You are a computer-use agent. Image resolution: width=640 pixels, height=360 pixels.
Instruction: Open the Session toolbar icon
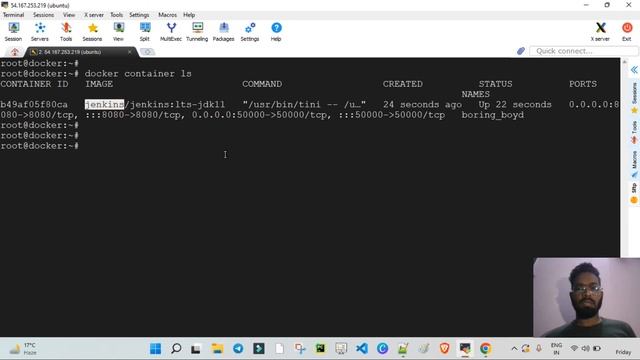click(13, 32)
